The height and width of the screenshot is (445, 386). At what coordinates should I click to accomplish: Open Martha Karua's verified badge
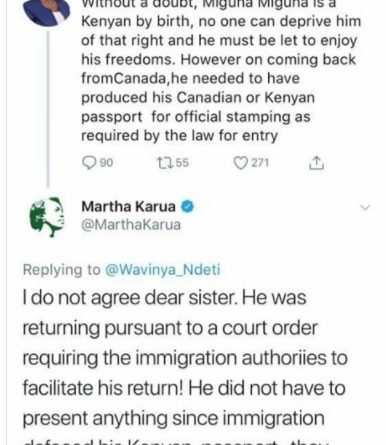pos(187,207)
